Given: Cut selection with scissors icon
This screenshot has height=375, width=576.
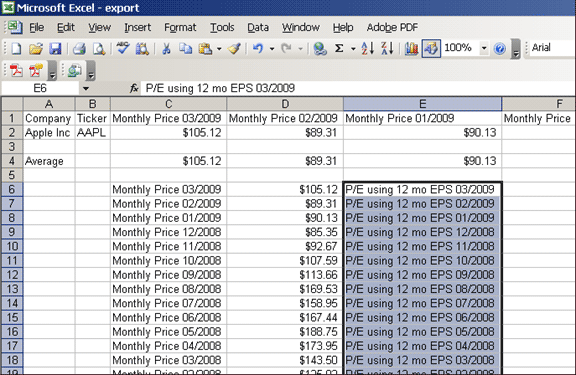Looking at the screenshot, I should [x=166, y=48].
